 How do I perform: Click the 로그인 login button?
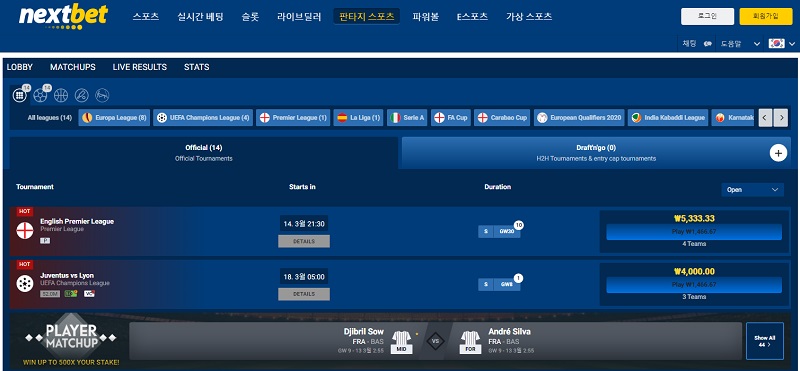(x=707, y=16)
